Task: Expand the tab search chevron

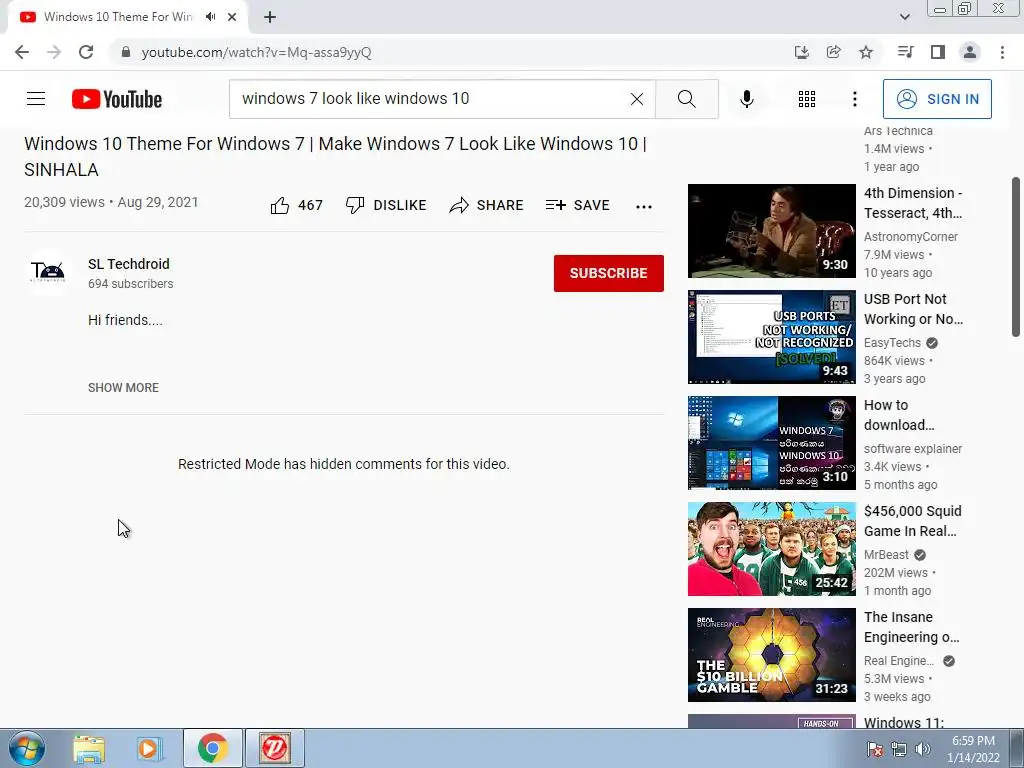Action: point(904,17)
